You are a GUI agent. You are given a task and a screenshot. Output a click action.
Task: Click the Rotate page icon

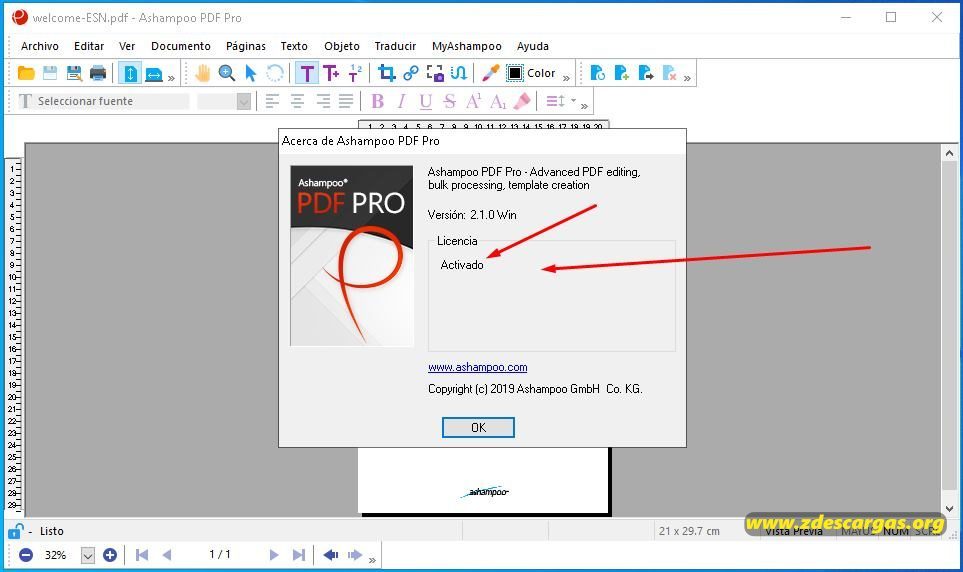[x=597, y=73]
